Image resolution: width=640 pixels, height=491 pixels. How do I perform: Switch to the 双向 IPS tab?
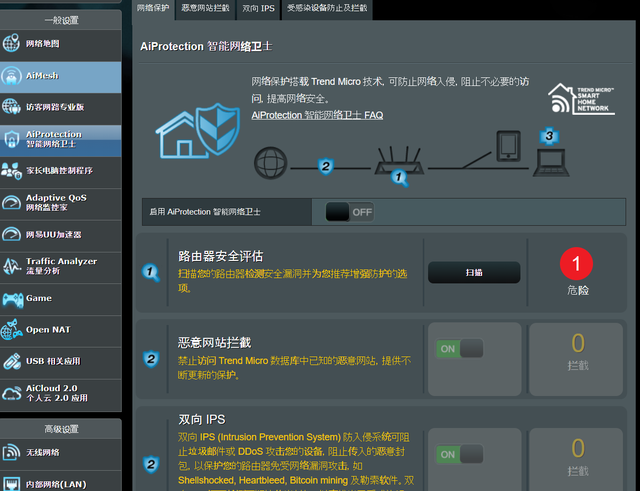click(258, 9)
